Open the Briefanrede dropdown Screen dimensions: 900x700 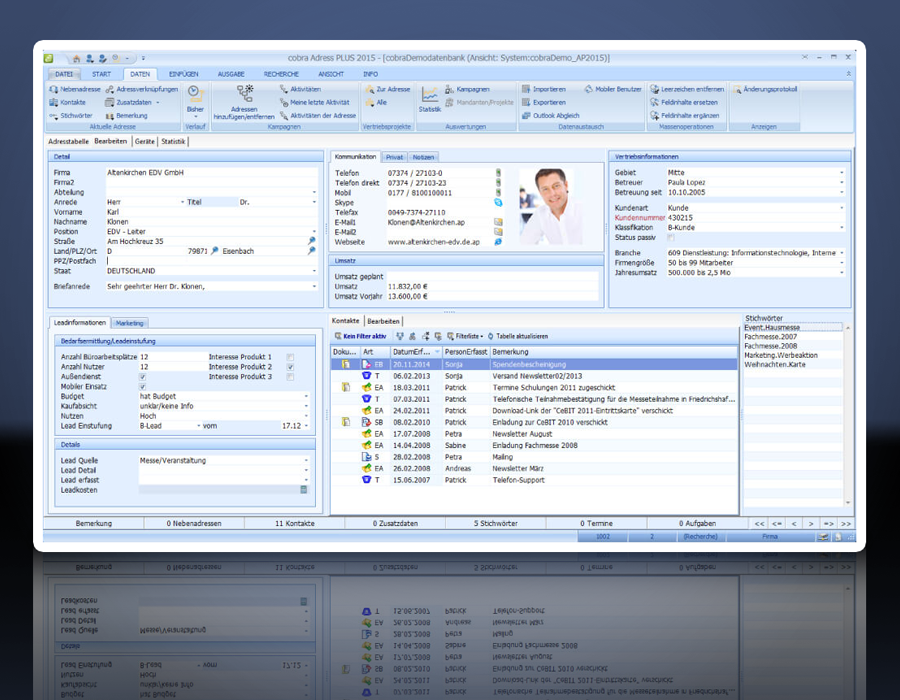click(314, 286)
